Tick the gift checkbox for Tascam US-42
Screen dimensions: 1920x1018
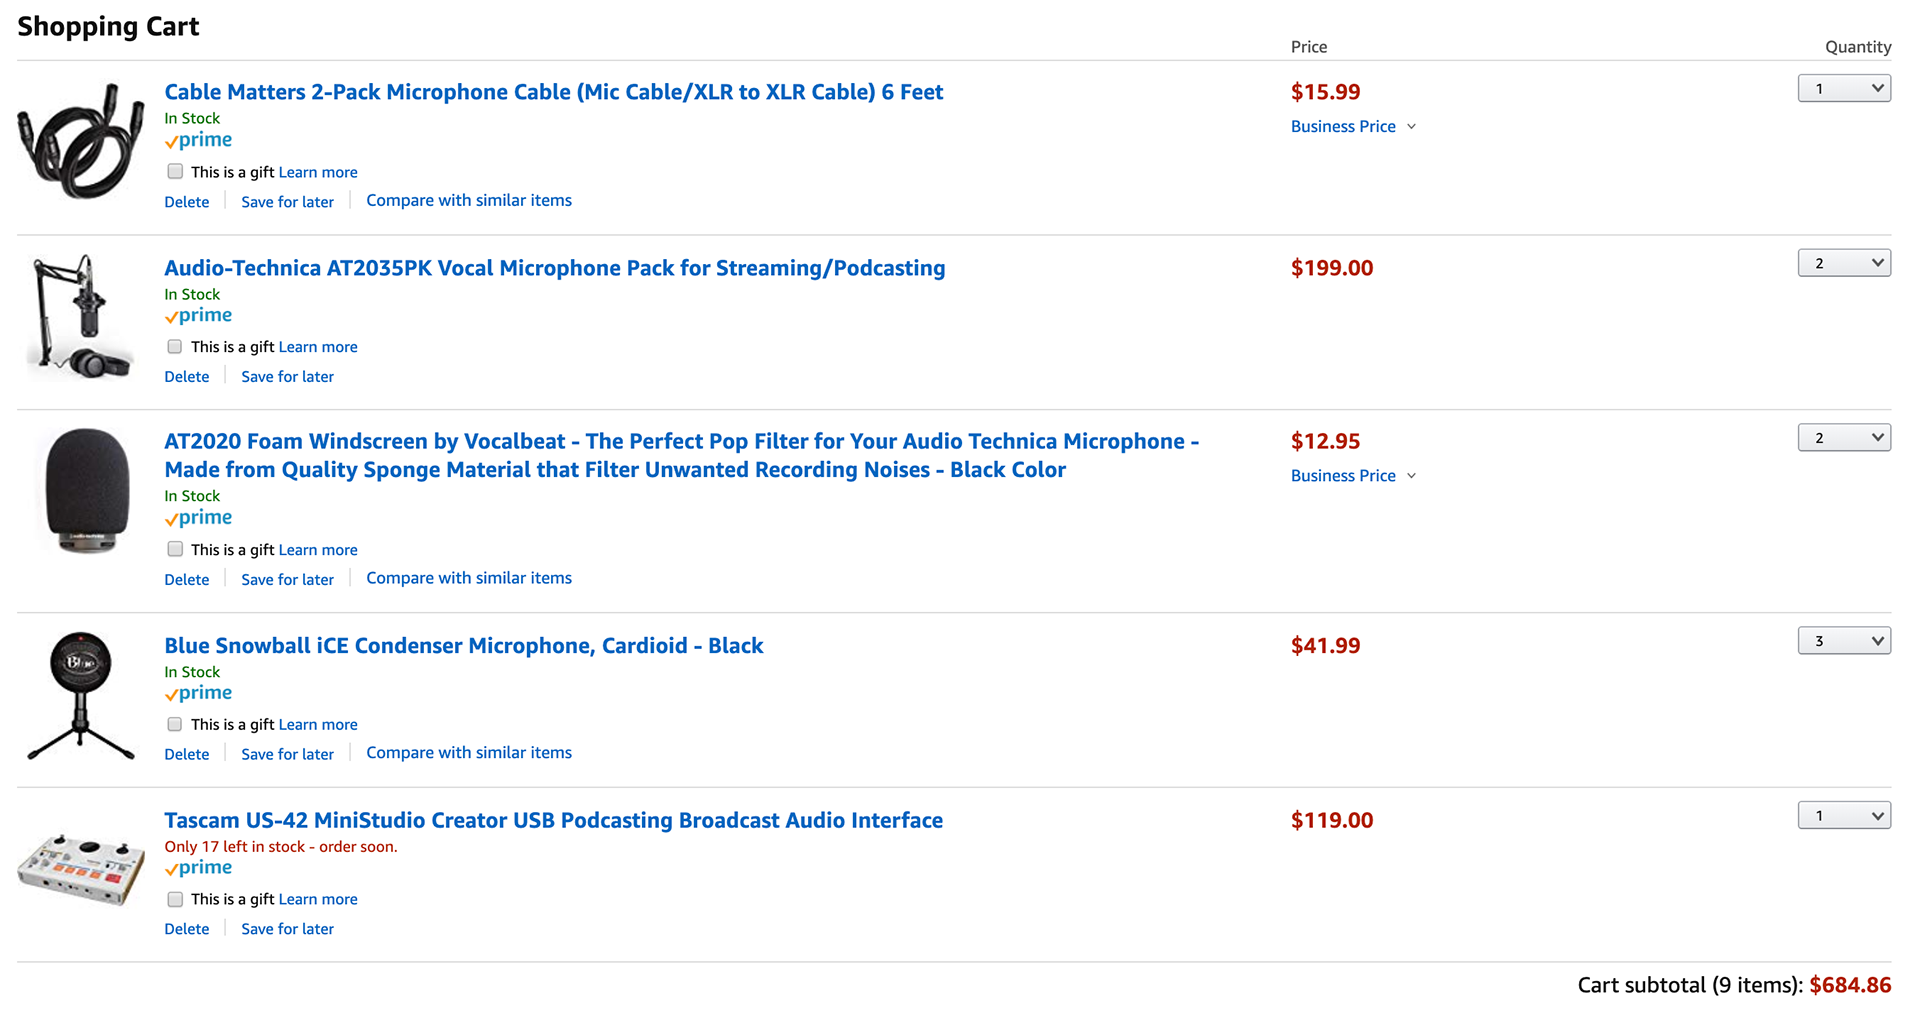tap(175, 899)
